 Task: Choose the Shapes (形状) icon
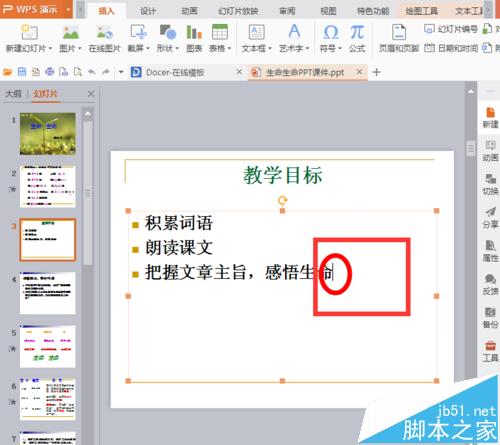point(168,32)
